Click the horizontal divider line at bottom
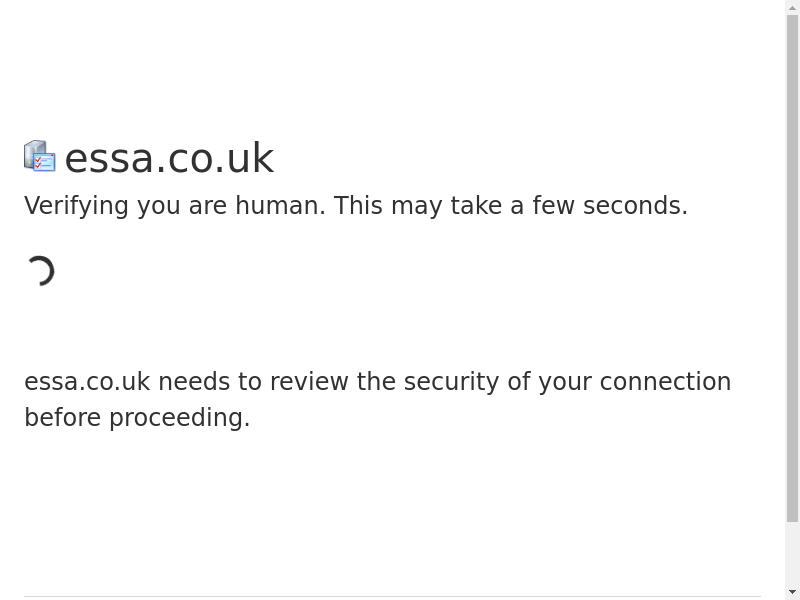Viewport: 800px width, 600px height. (392, 596)
